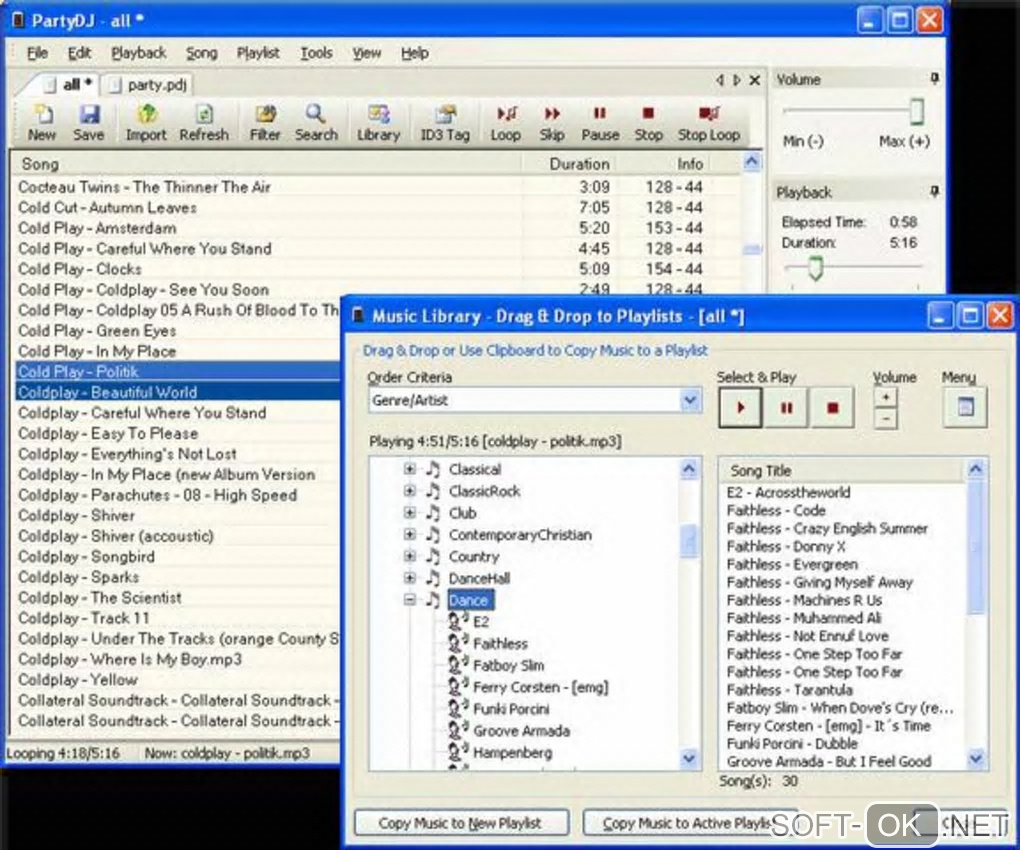This screenshot has height=850, width=1020.
Task: Collapse the Dance genre tree node
Action: [x=410, y=600]
